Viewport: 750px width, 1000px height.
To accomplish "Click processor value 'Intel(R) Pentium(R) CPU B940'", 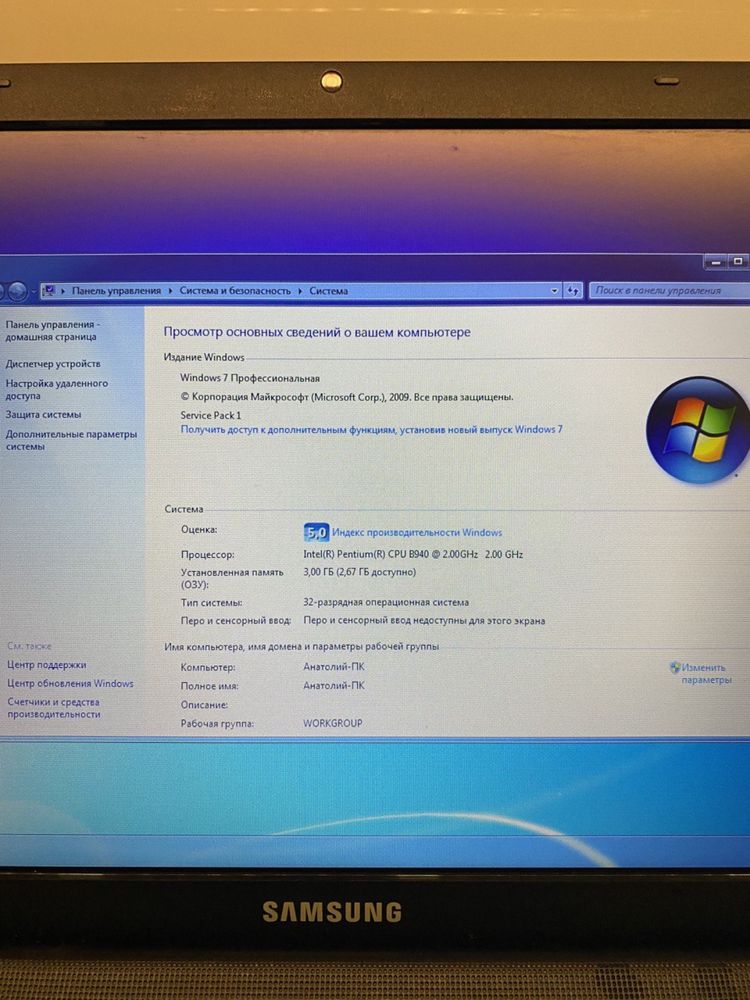I will [x=413, y=554].
